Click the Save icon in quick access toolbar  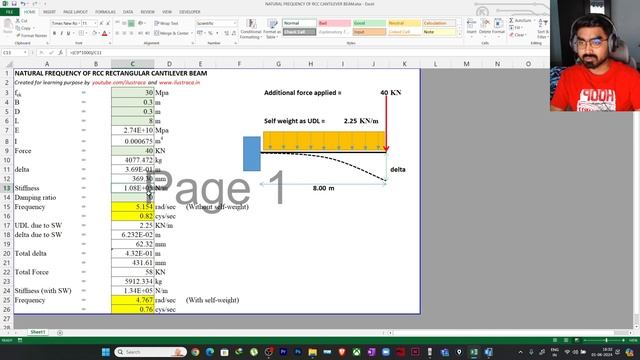[x=14, y=4]
